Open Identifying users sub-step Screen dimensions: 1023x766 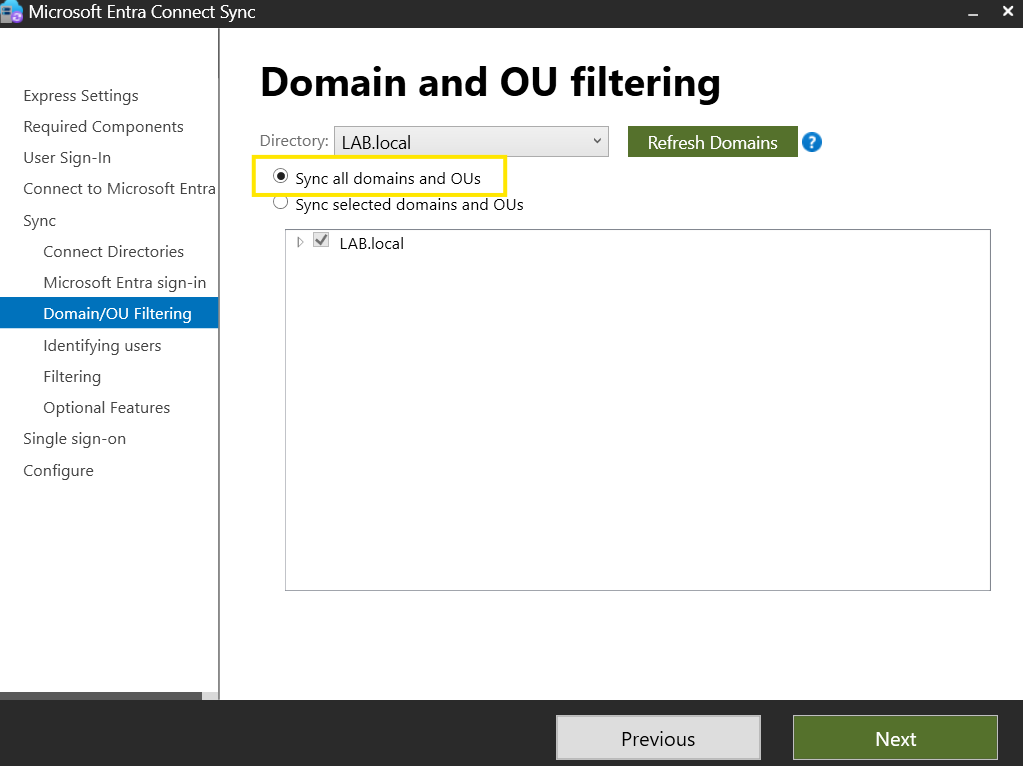(x=102, y=345)
